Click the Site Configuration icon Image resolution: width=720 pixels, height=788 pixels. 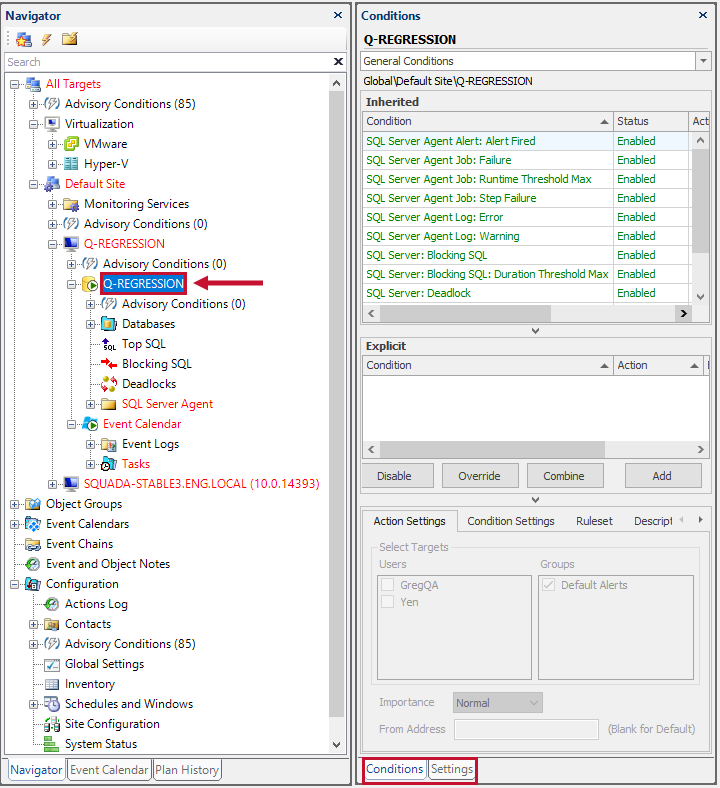coord(52,724)
